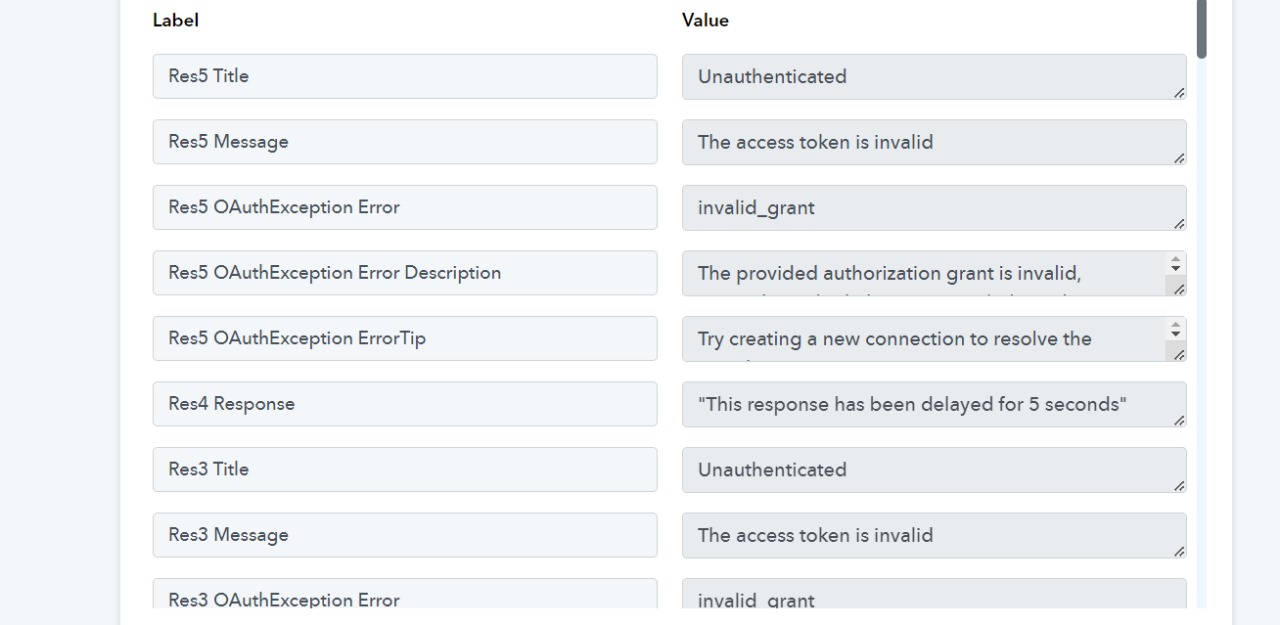Select the Res4 Response label field

point(405,404)
